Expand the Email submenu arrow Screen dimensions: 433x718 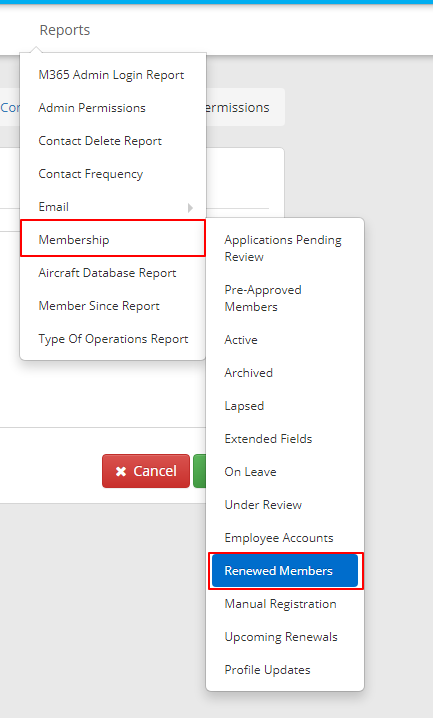(190, 208)
